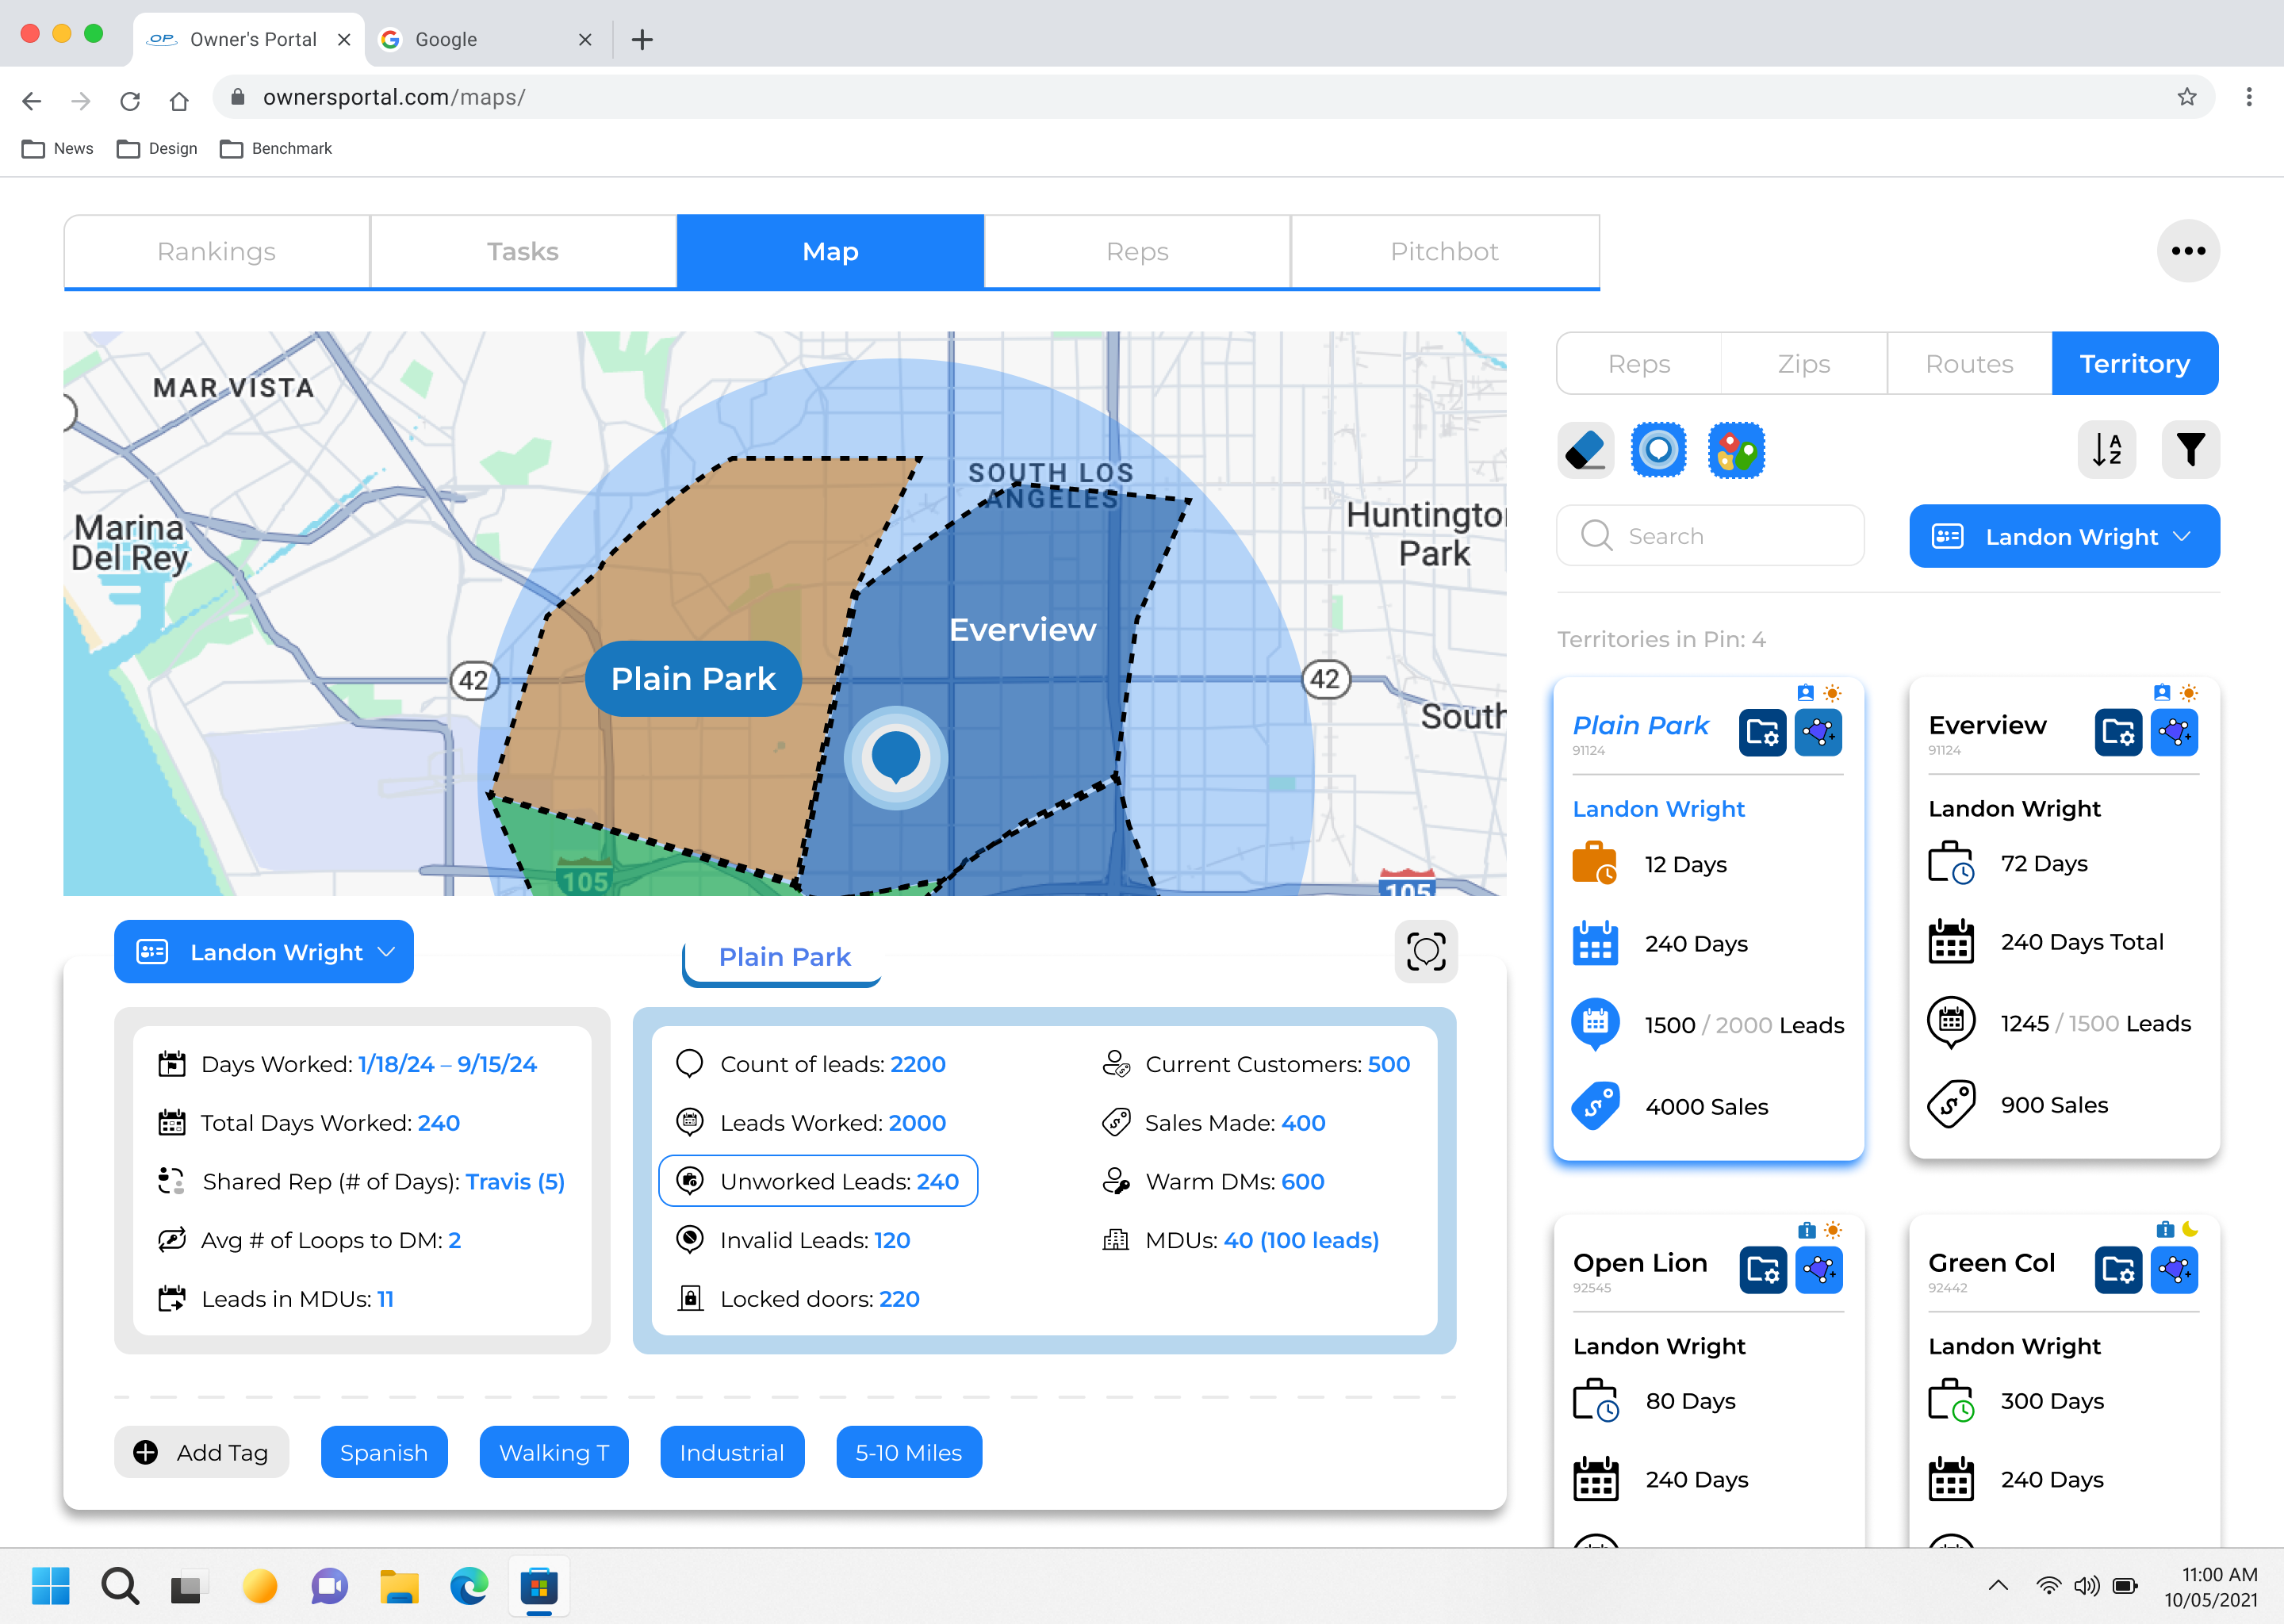
Task: Click the three-dot more options button
Action: tap(2188, 251)
